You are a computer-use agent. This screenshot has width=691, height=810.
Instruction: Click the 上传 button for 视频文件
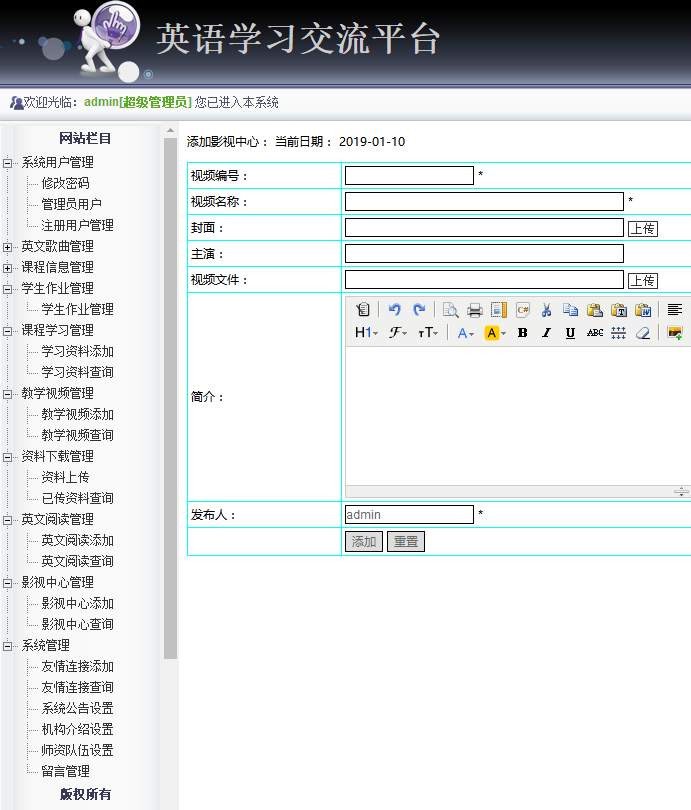[643, 281]
